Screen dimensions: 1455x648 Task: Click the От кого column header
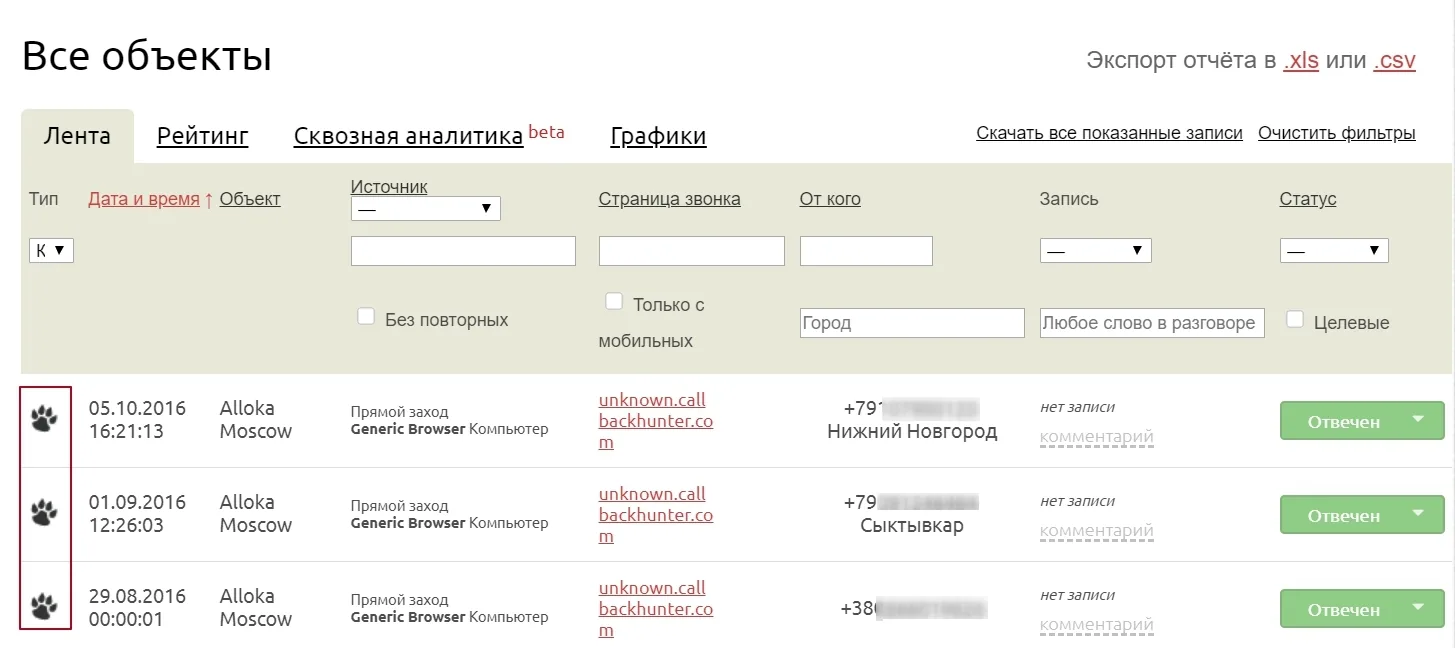[x=830, y=199]
